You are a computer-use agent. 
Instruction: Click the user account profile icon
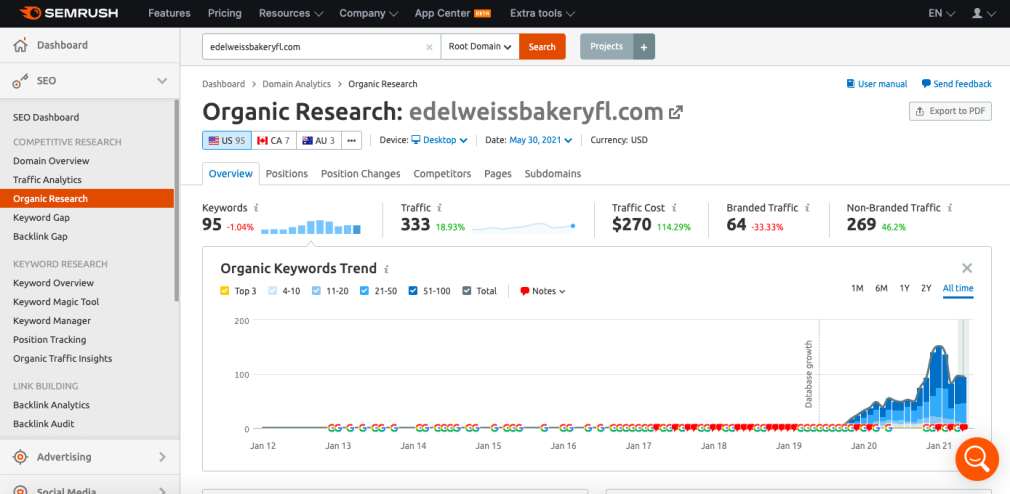point(977,14)
